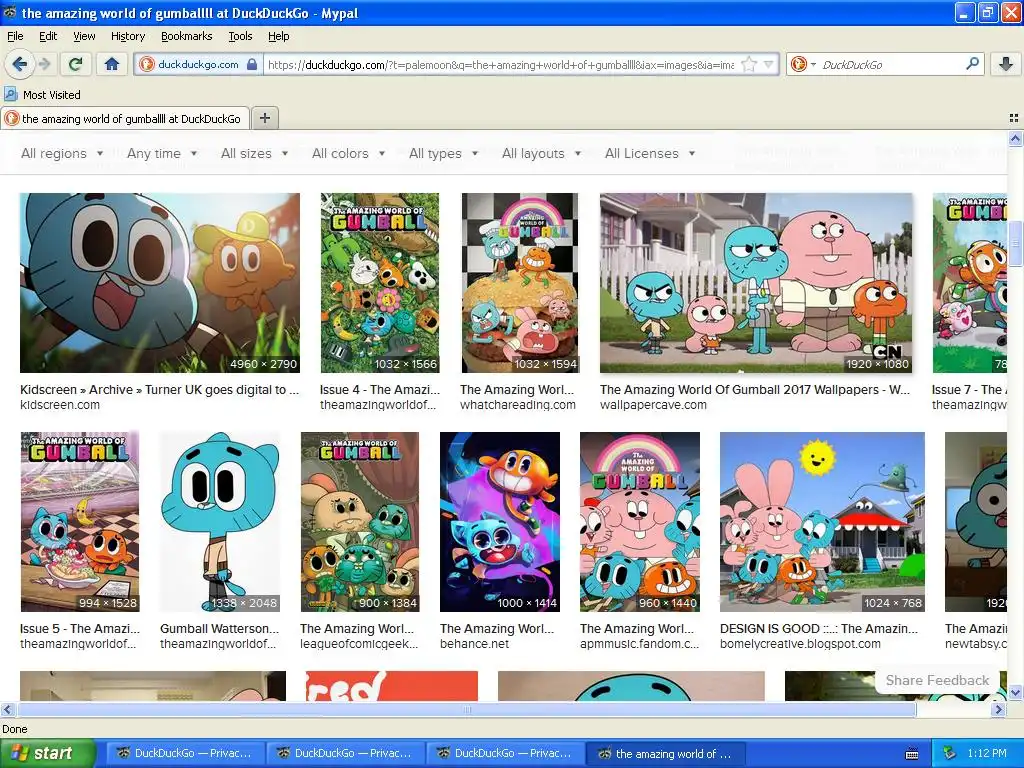Click the URL address field
1024x768 pixels.
tap(501, 64)
